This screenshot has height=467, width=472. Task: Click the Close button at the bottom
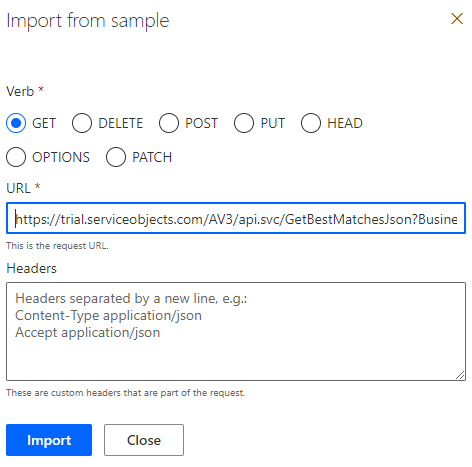[144, 440]
